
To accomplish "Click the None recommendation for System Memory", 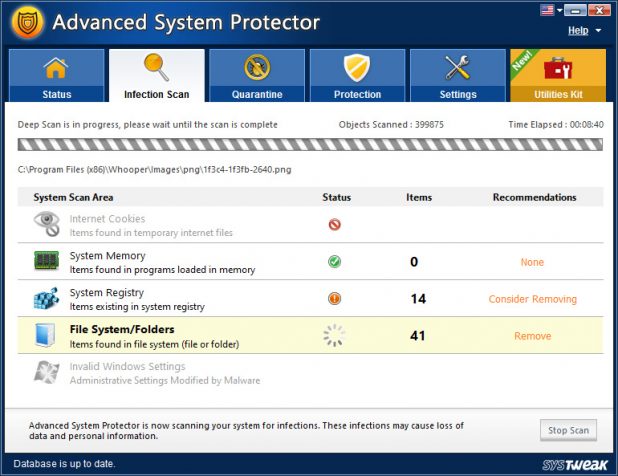I will click(532, 262).
